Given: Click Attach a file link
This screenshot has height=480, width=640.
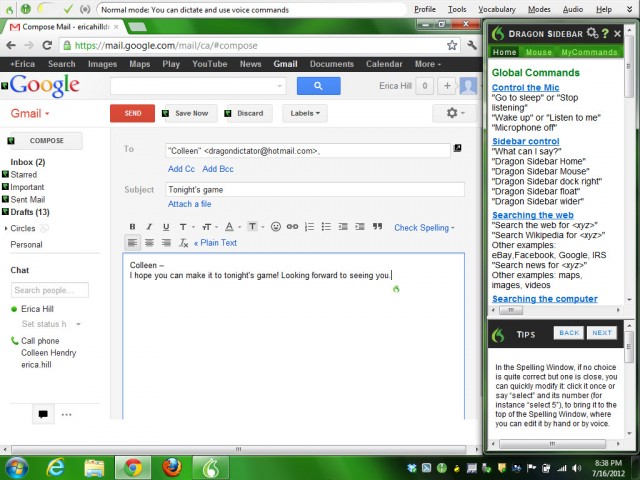Looking at the screenshot, I should point(189,204).
